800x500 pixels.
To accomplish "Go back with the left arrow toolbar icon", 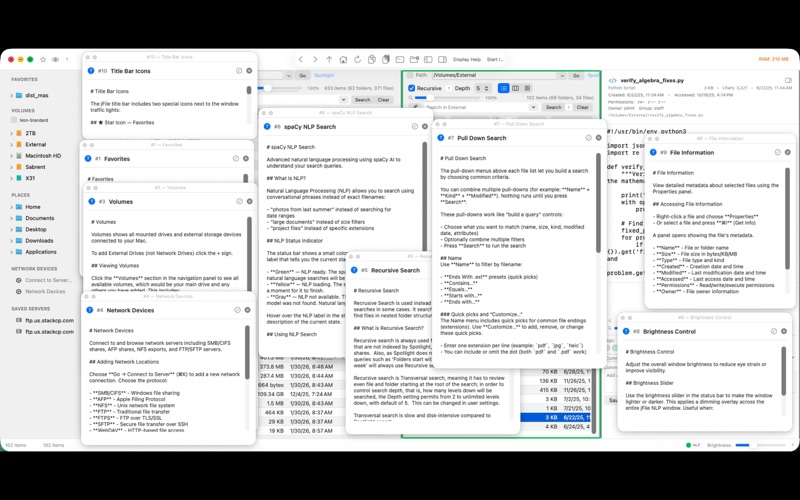I will (301, 59).
